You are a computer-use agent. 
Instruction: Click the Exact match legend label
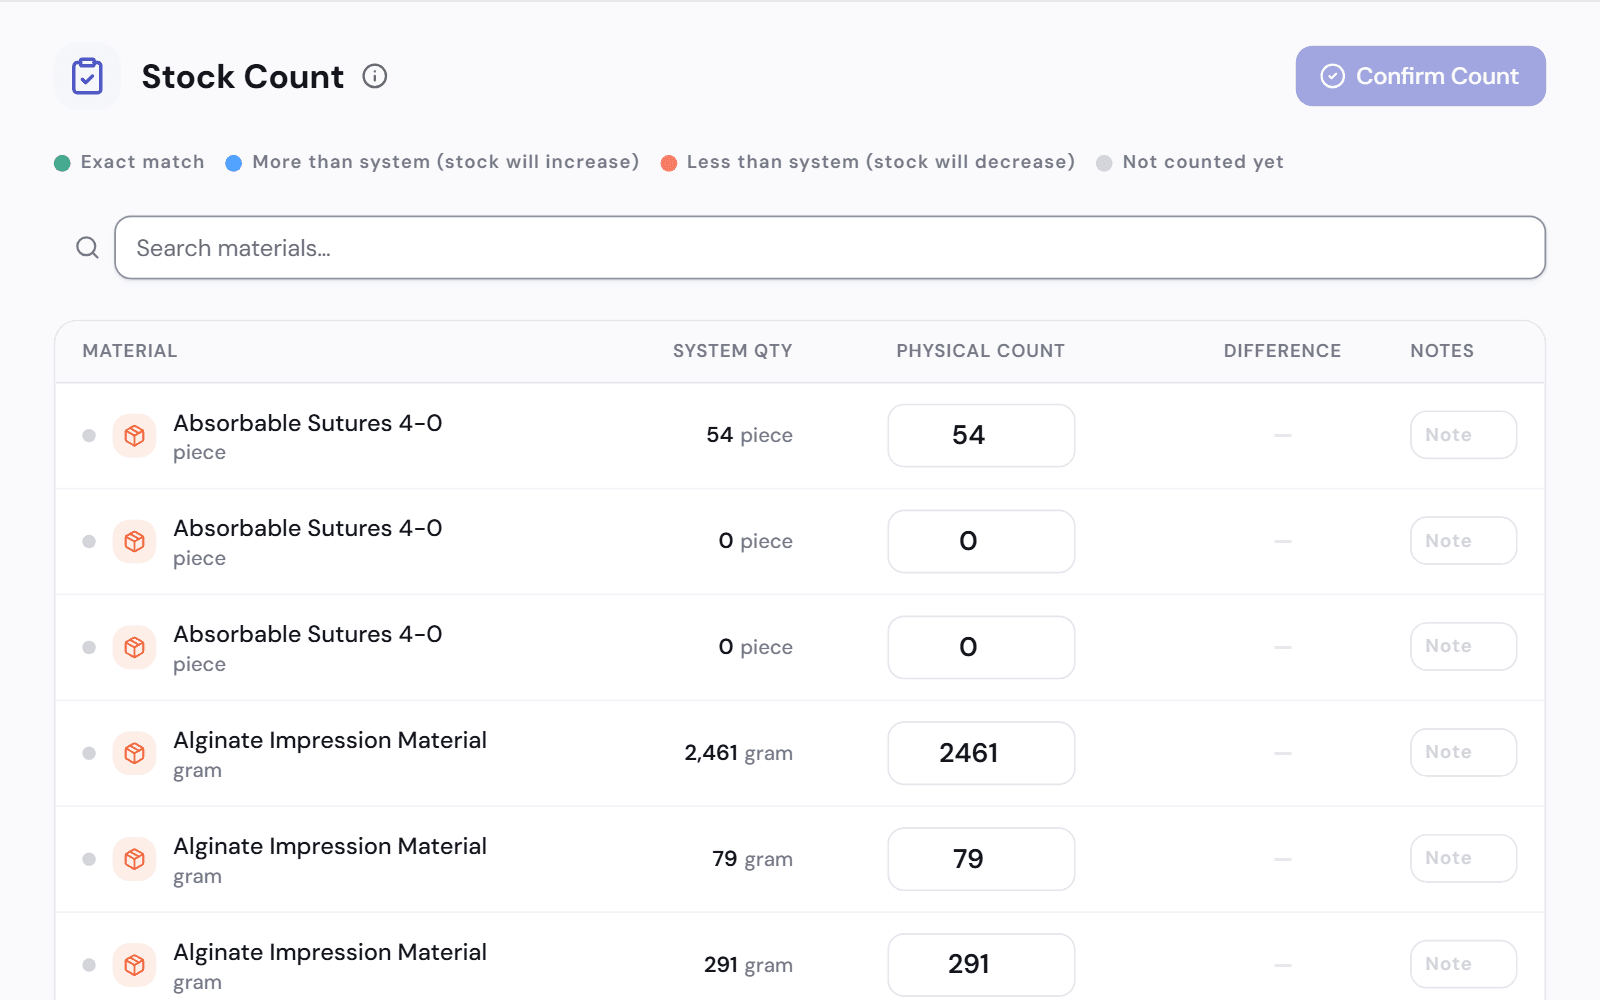coord(143,162)
